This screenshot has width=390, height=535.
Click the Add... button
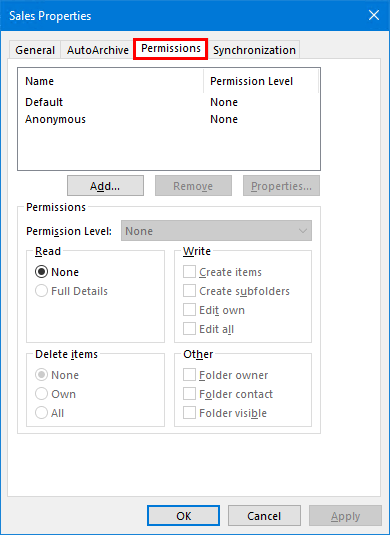coord(105,186)
